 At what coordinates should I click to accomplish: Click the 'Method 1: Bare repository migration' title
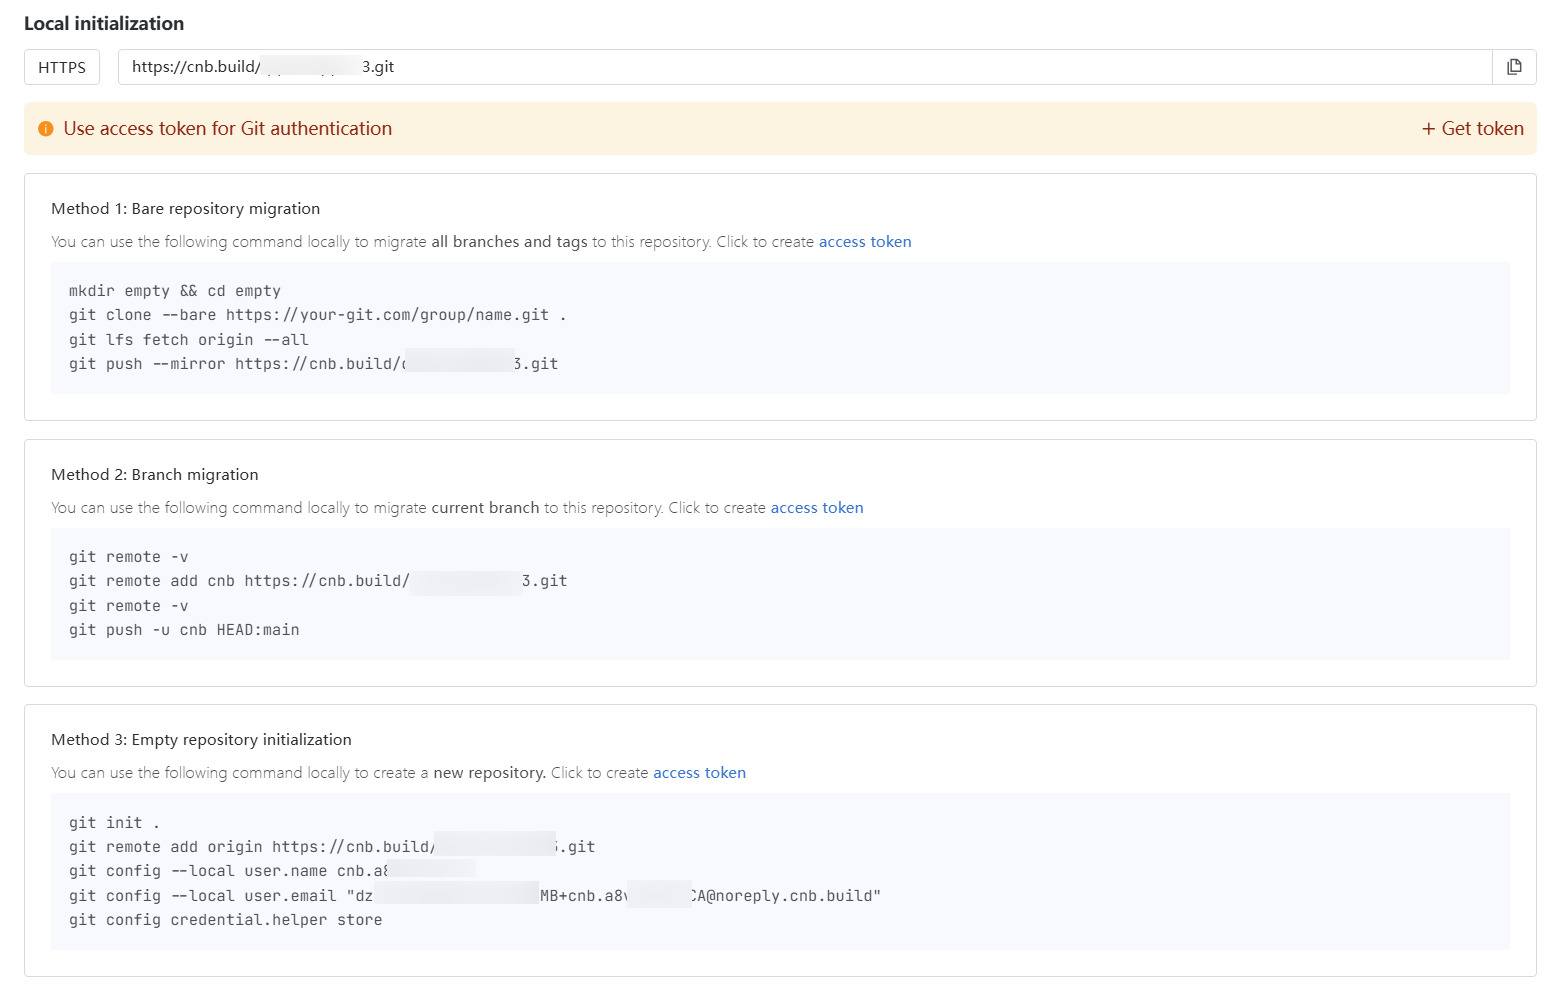pyautogui.click(x=185, y=209)
